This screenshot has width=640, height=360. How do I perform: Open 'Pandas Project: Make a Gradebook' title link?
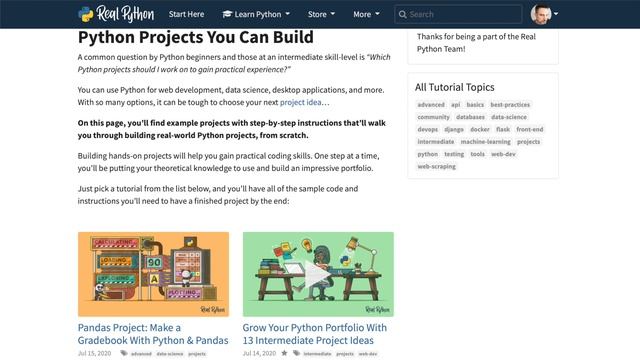[153, 334]
